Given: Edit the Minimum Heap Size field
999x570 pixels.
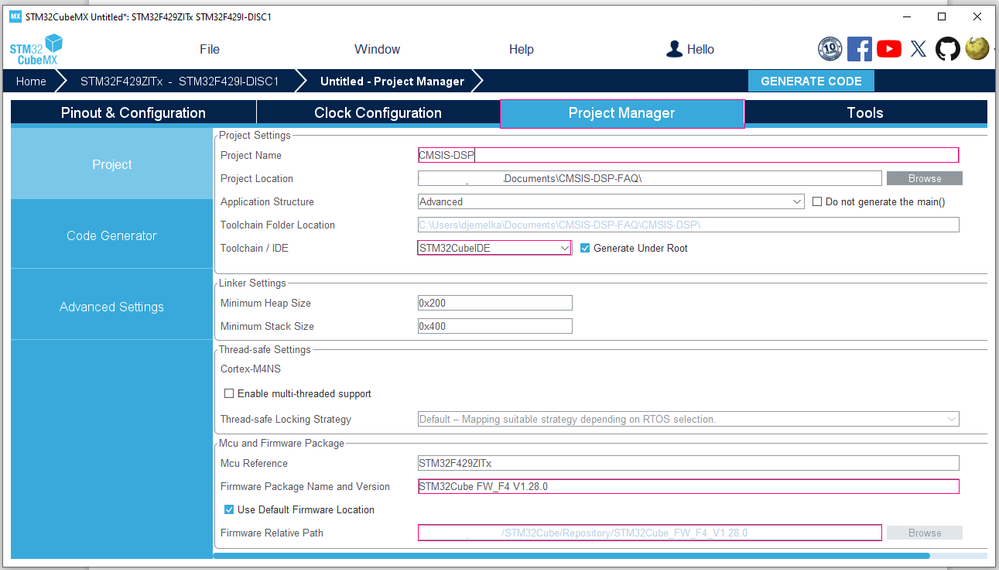Looking at the screenshot, I should [x=495, y=303].
